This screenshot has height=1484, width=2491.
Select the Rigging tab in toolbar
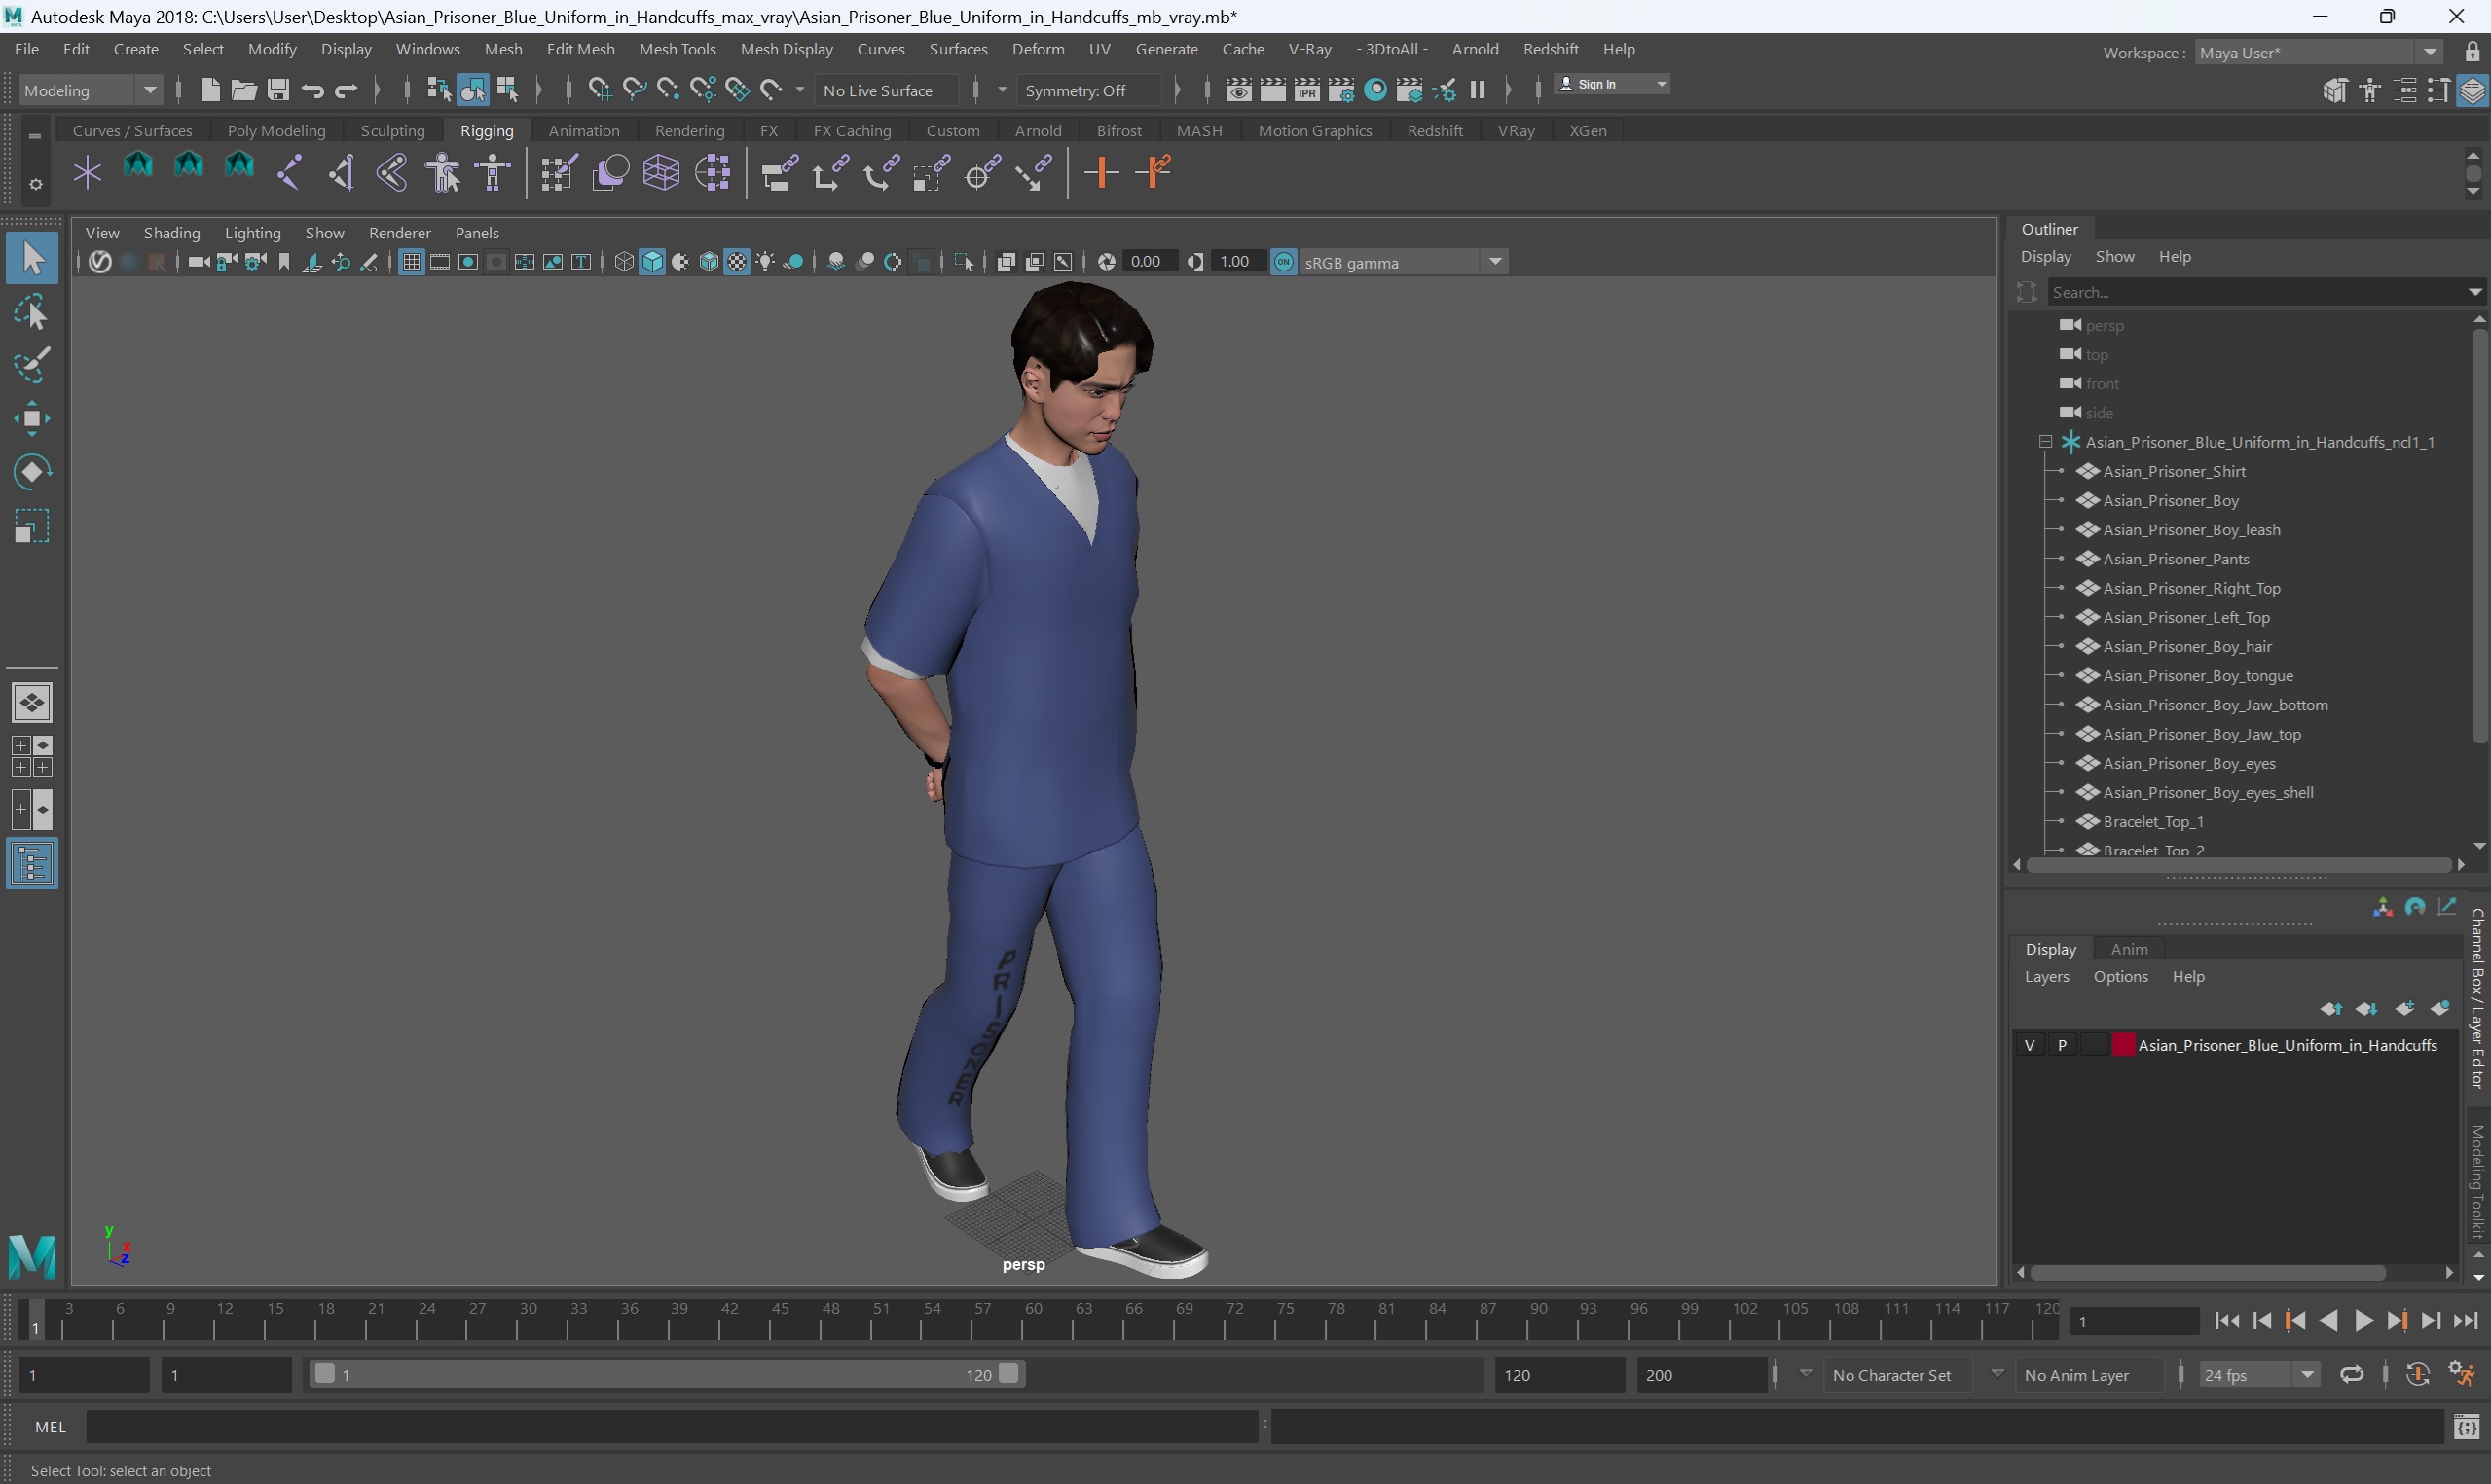pos(486,129)
